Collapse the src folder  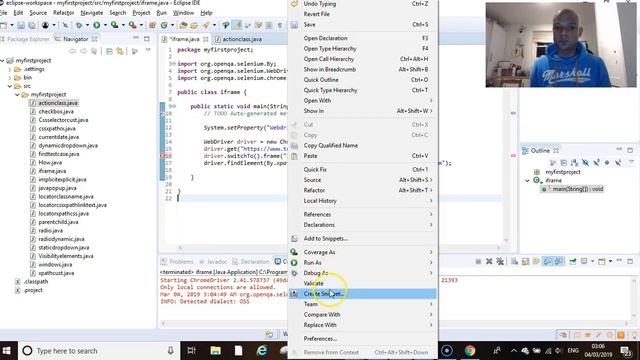(10, 86)
